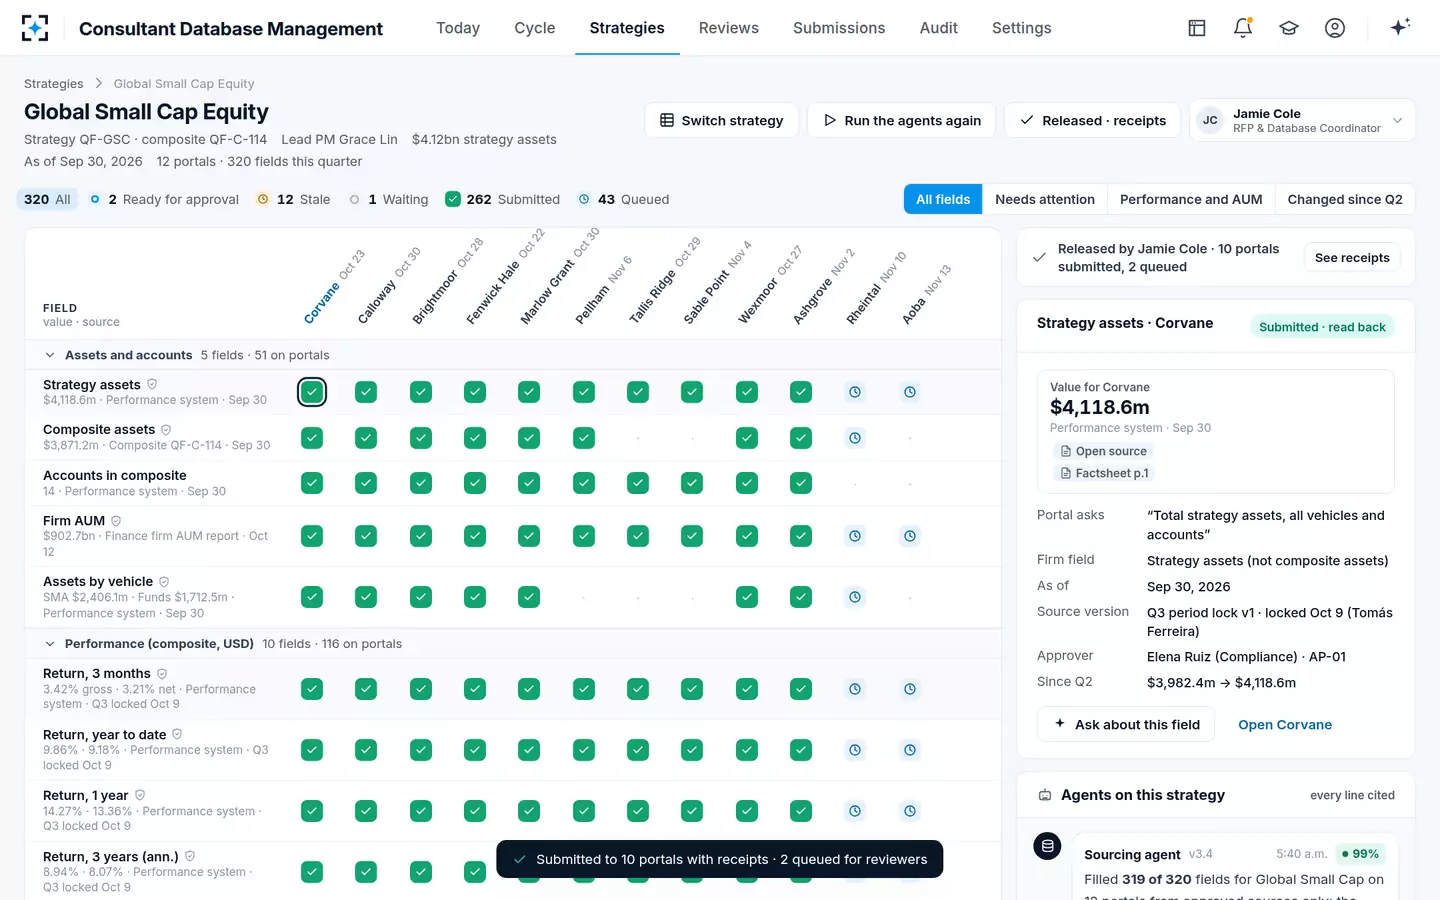
Task: Click the Strategies breadcrumb link
Action: coord(54,84)
